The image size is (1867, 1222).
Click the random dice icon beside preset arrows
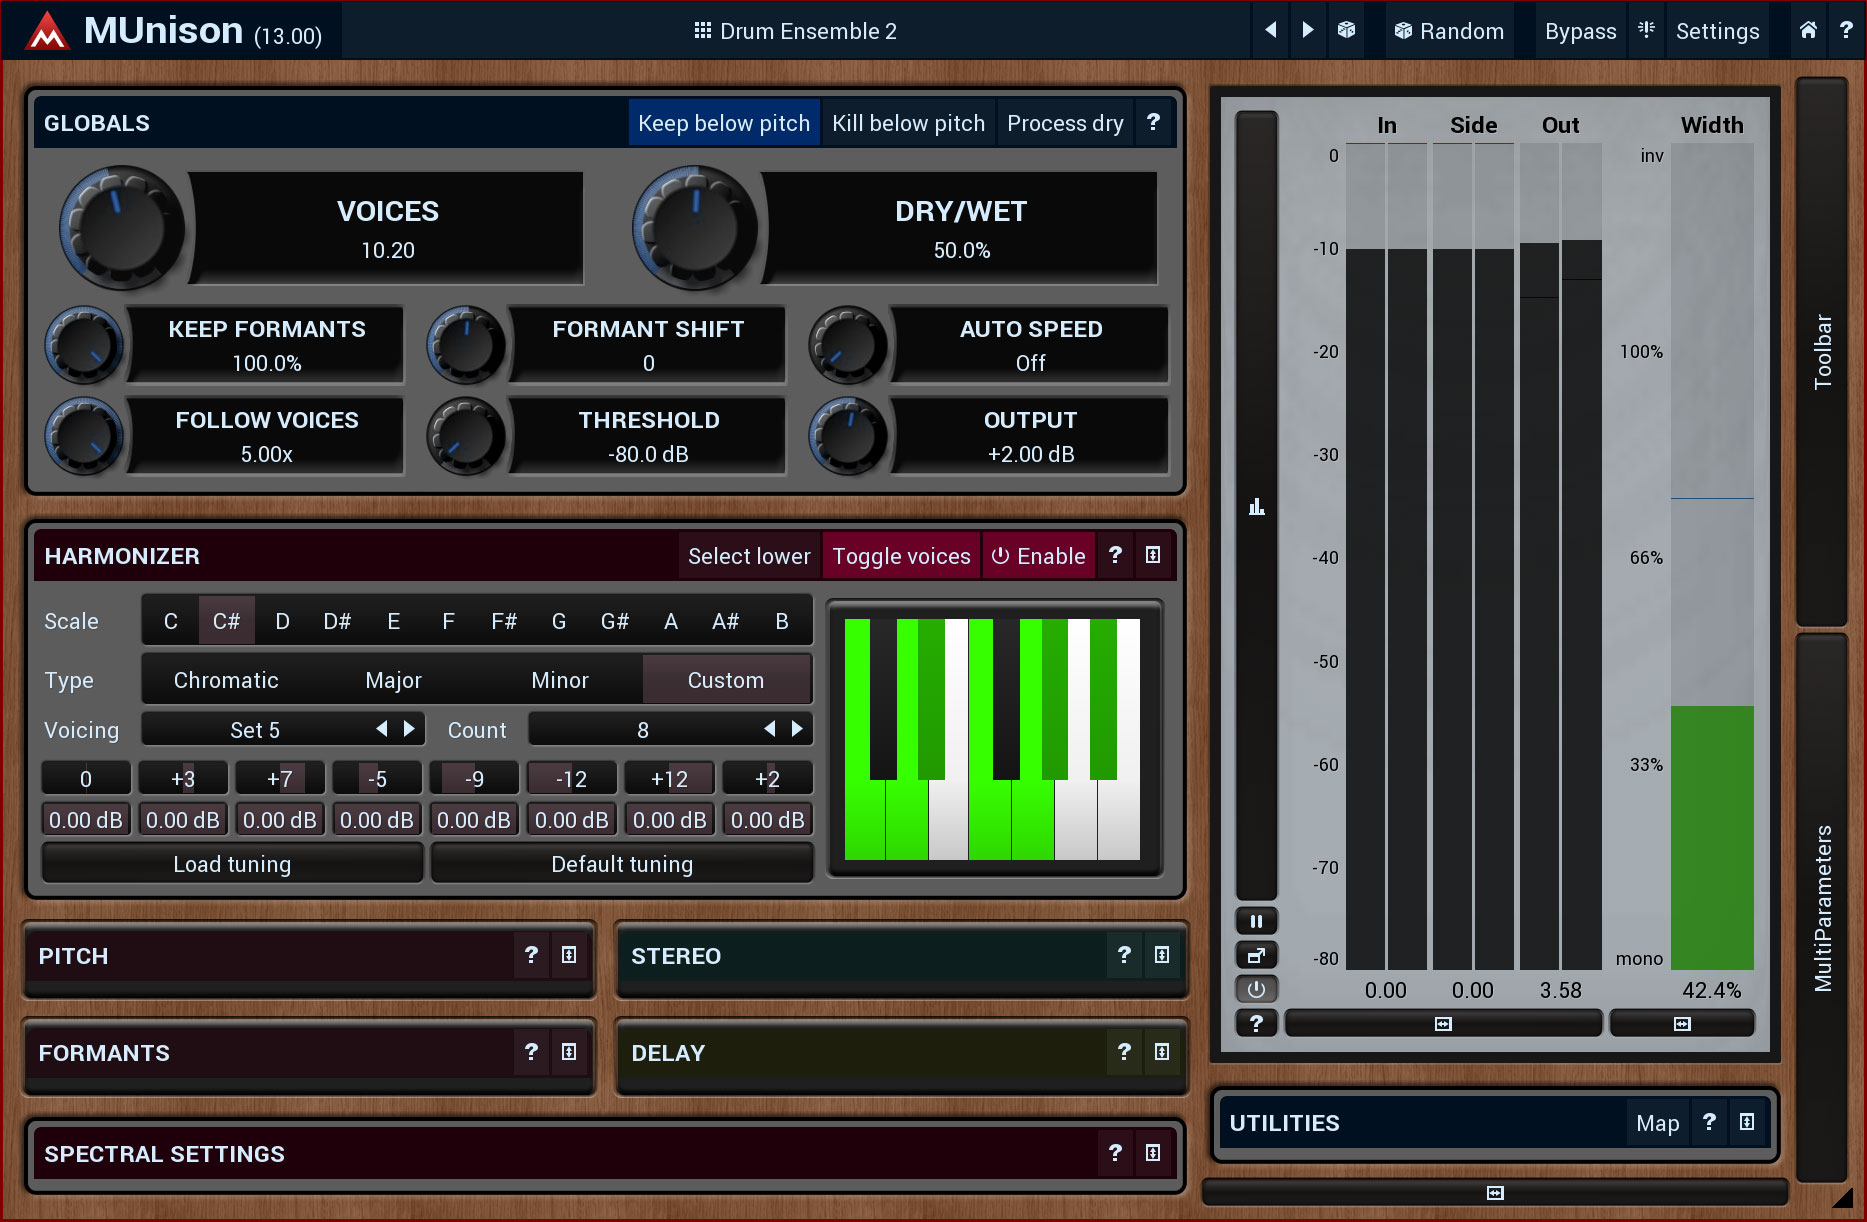coord(1346,30)
